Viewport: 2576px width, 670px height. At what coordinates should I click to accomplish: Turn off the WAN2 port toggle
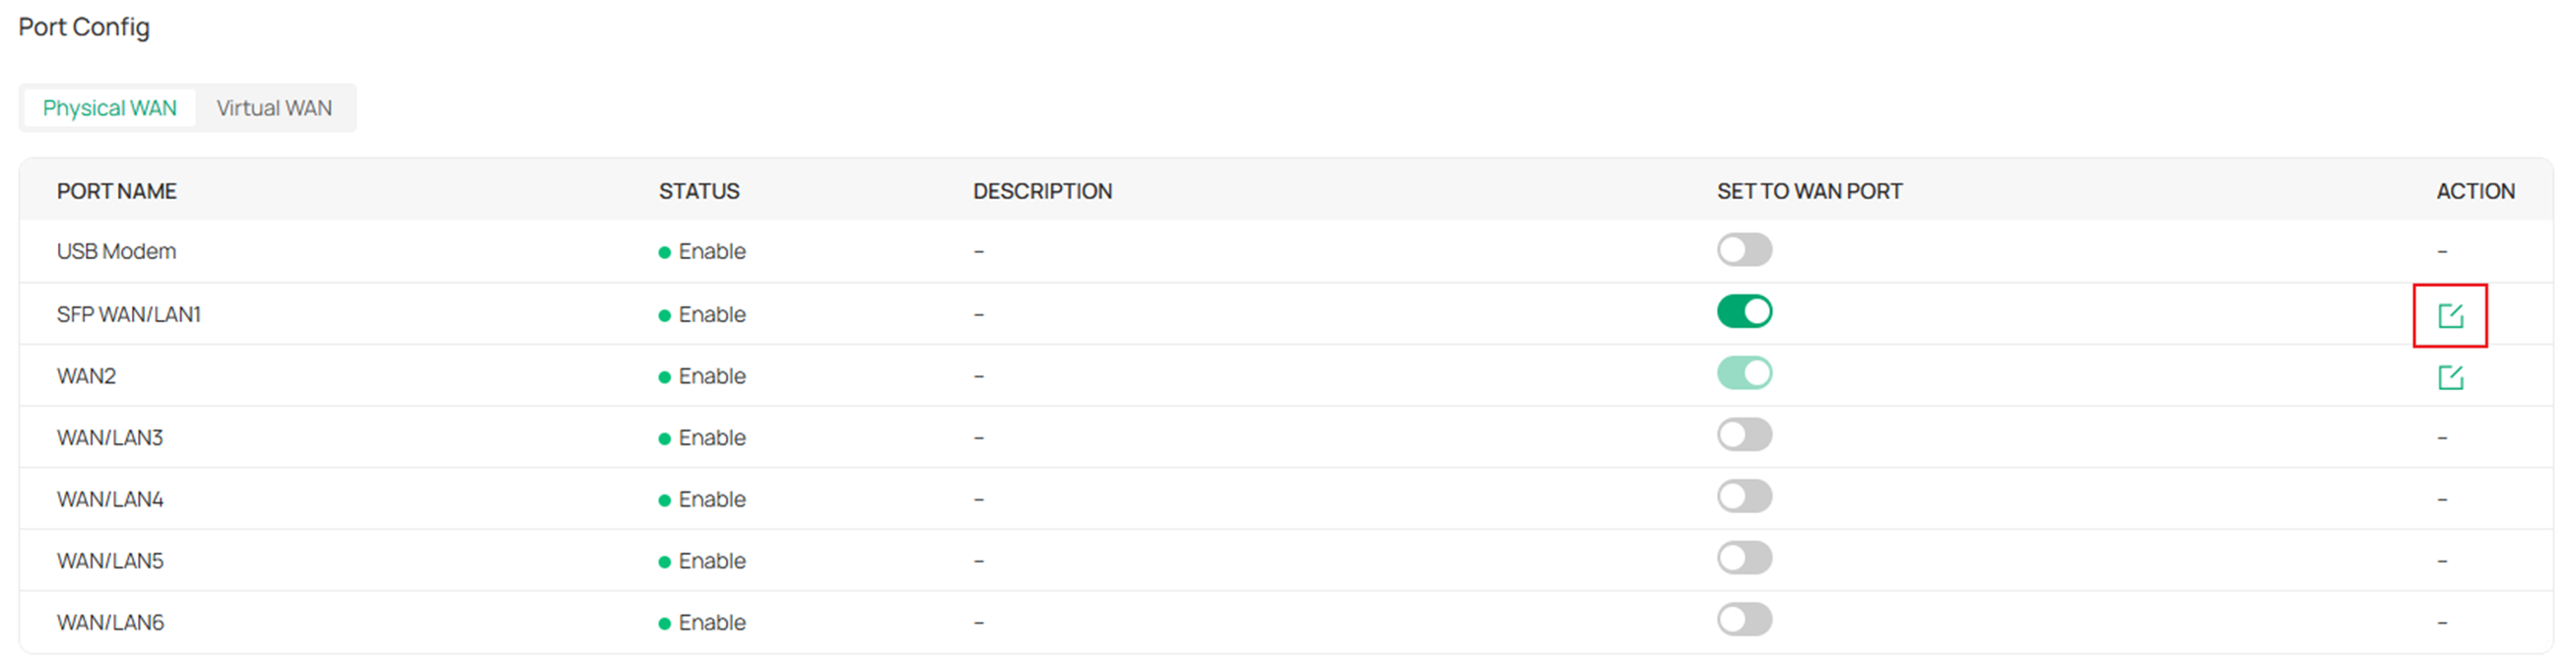pyautogui.click(x=1744, y=372)
